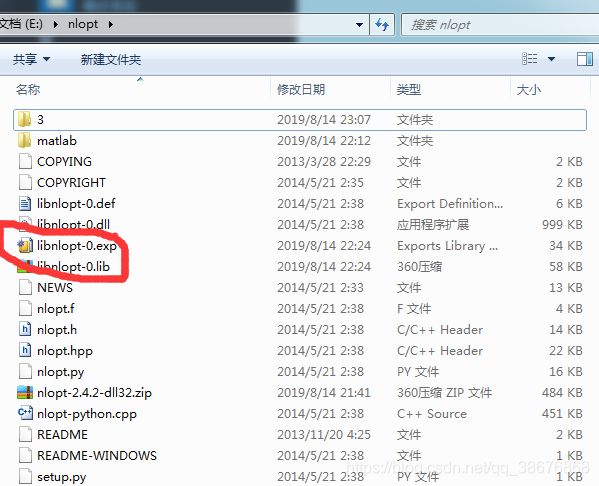Screen dimensions: 599x486
Task: Click the 'Exports Library ...' type cell
Action: tap(447, 246)
